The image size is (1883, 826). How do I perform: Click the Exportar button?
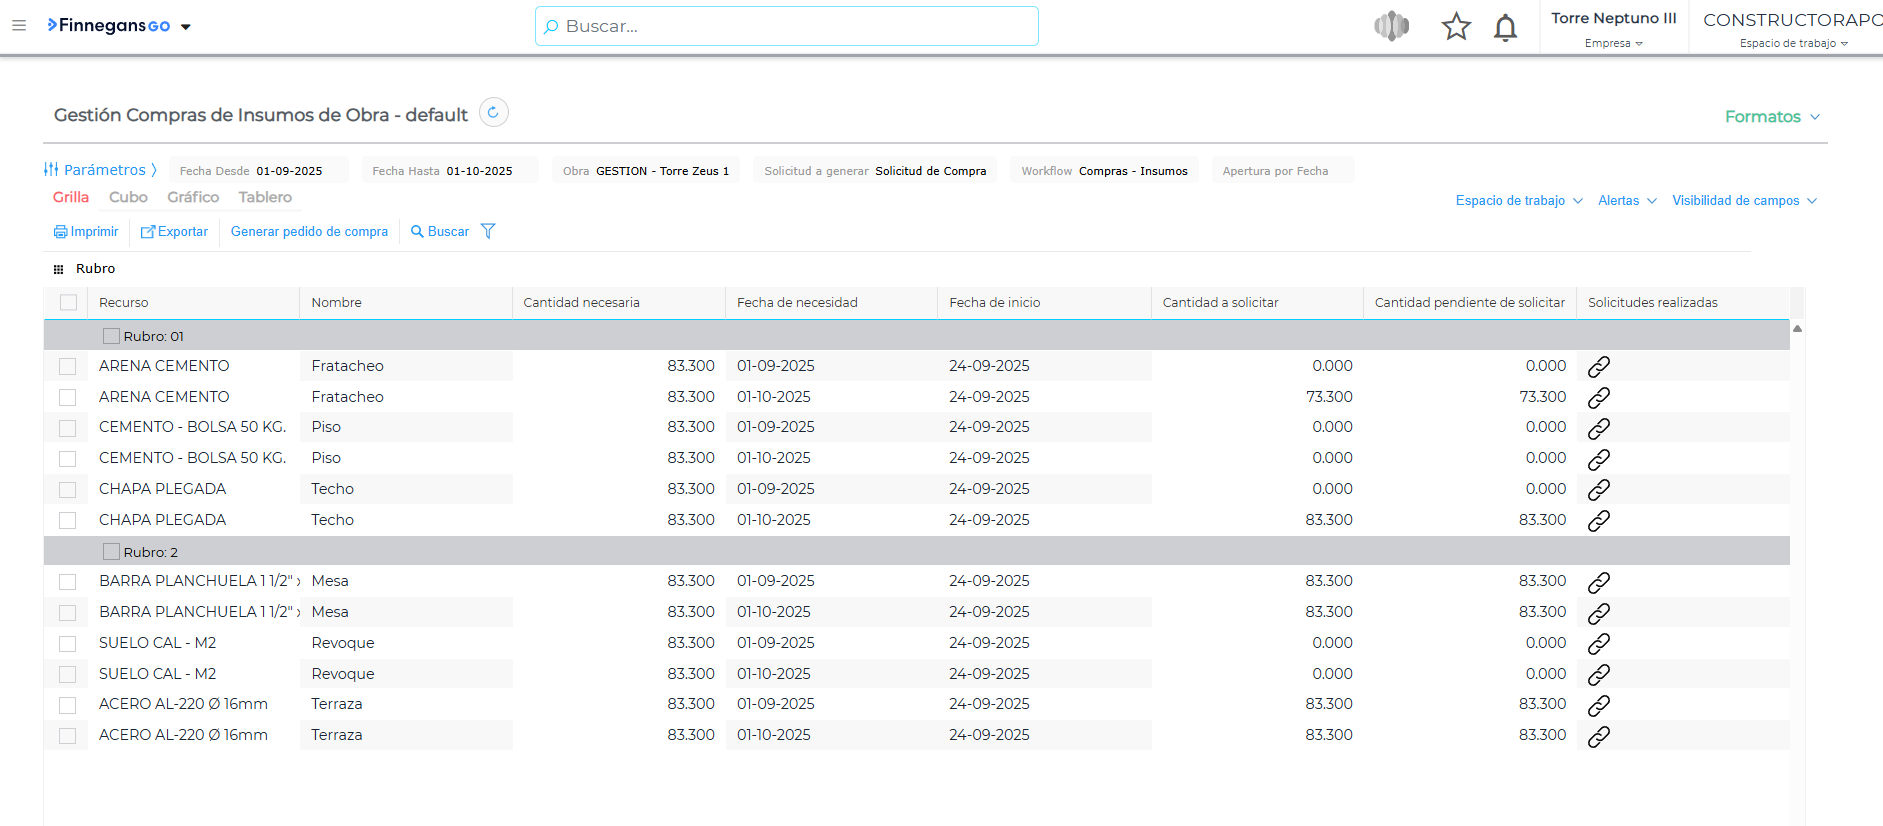(175, 232)
